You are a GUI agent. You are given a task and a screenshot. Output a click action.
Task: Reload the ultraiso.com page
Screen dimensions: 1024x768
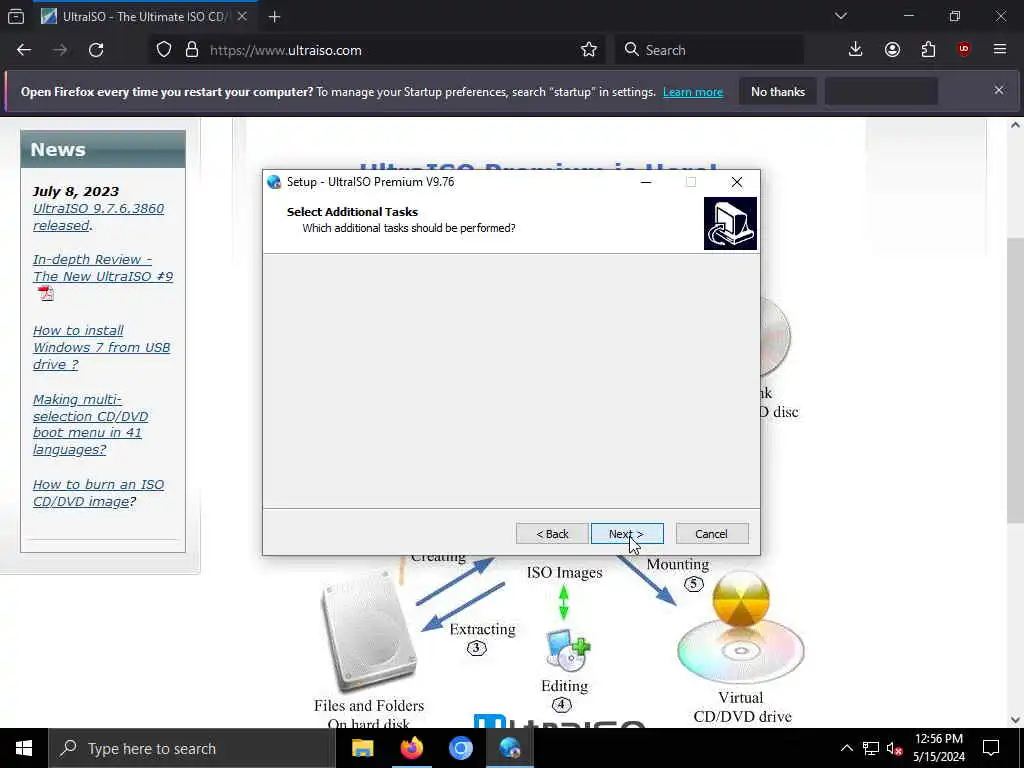pos(96,50)
